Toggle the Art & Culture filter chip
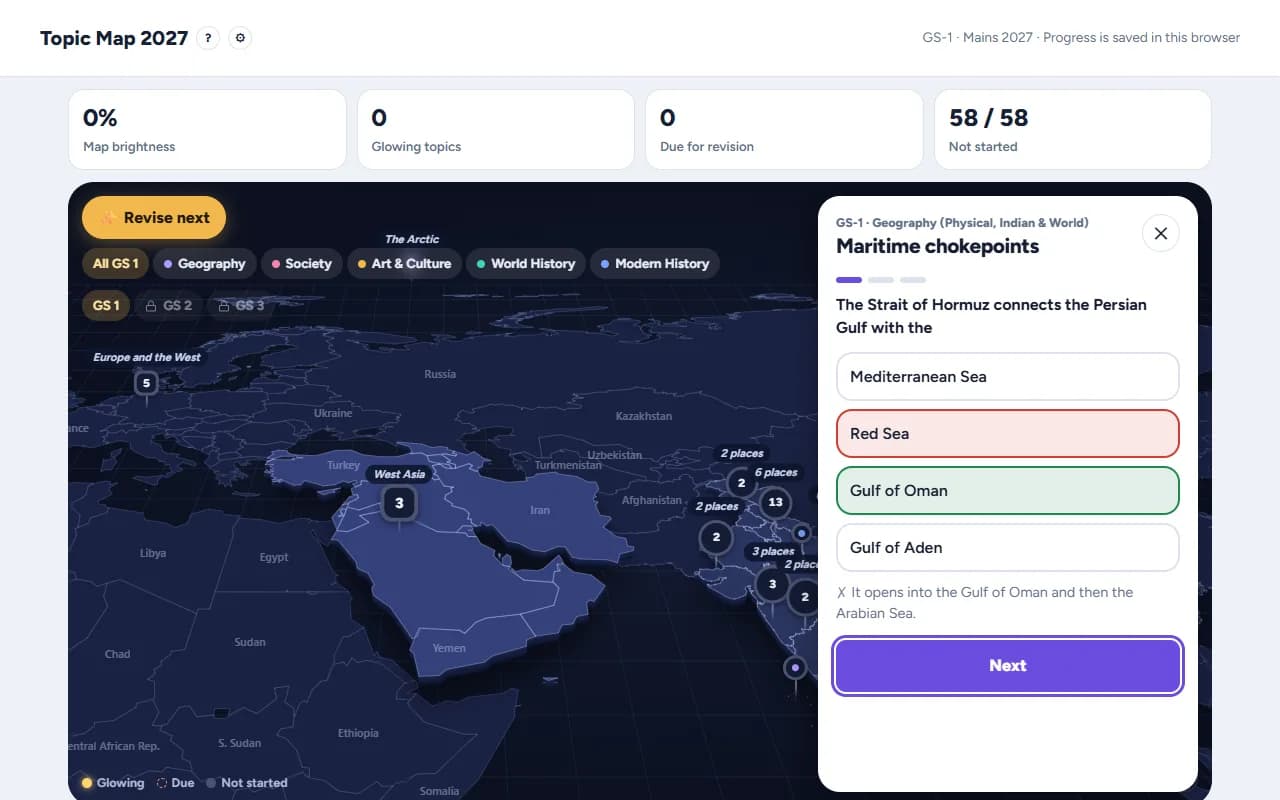Image resolution: width=1280 pixels, height=800 pixels. point(404,263)
